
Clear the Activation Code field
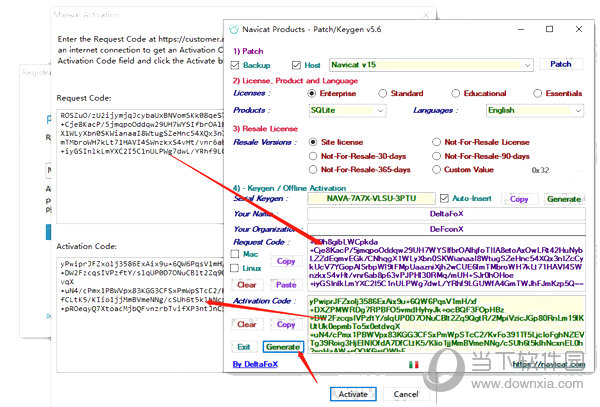[x=246, y=324]
